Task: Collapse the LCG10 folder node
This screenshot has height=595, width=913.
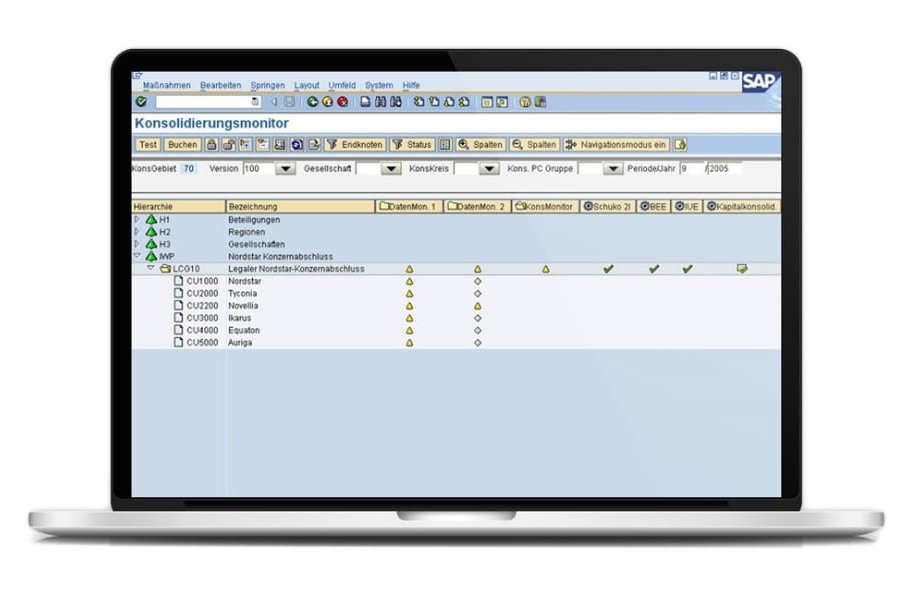Action: (151, 269)
